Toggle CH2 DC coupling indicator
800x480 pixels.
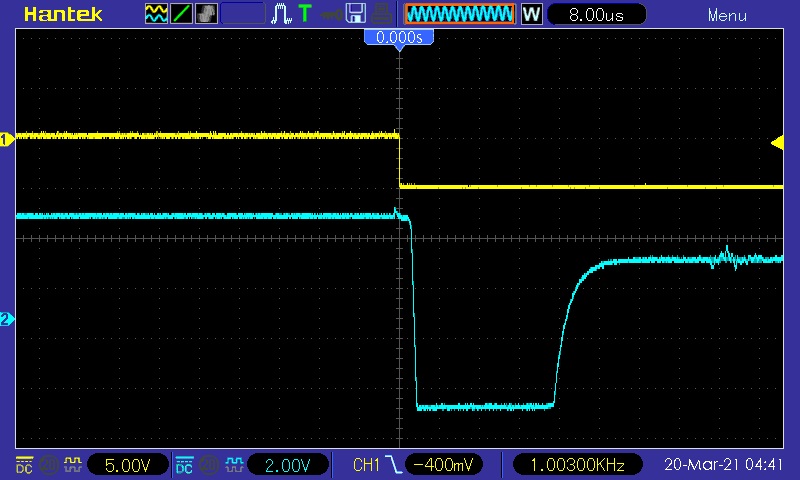click(x=184, y=465)
